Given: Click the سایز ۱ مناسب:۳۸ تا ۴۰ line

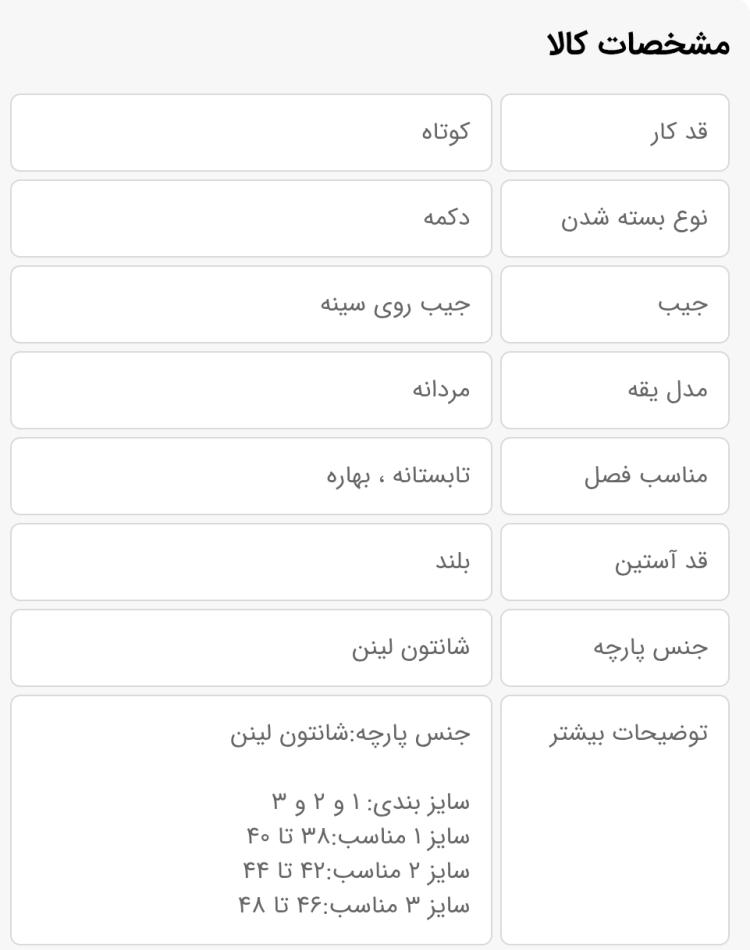Looking at the screenshot, I should tap(358, 838).
